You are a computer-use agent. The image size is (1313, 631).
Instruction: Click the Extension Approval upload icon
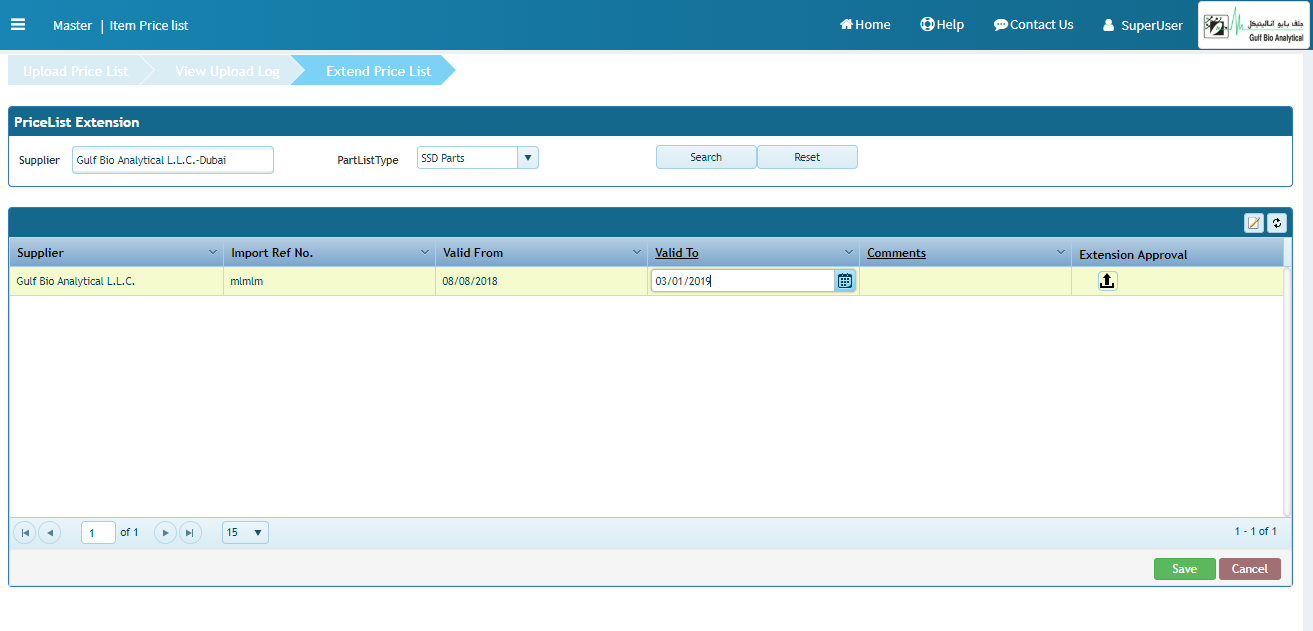pos(1107,281)
